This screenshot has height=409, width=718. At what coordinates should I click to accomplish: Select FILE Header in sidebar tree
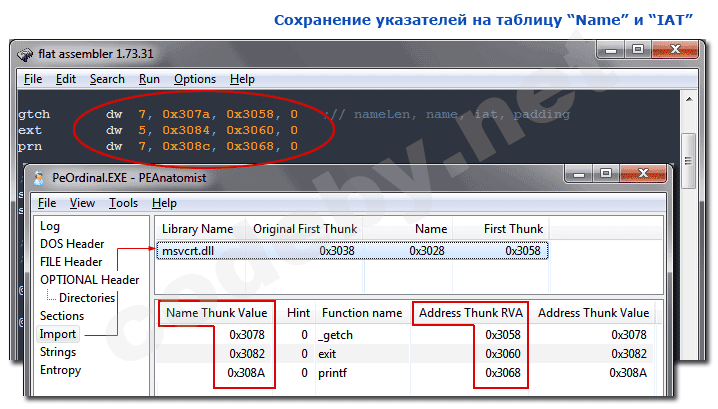(71, 262)
